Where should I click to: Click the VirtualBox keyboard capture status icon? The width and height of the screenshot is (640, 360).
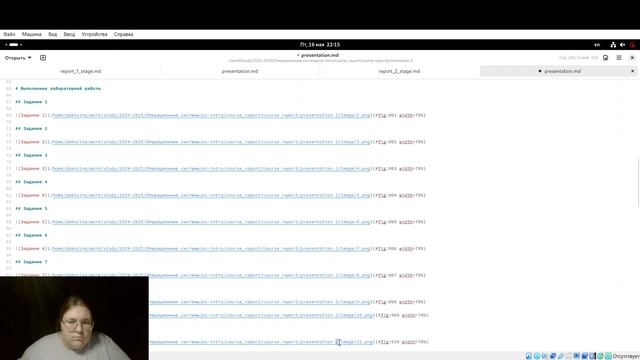coord(608,356)
